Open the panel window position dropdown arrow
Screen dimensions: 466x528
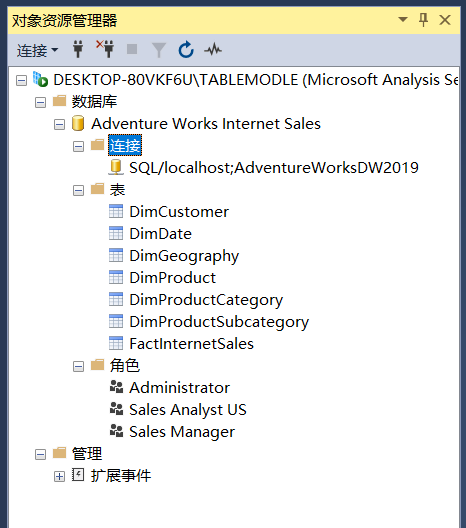coord(403,19)
